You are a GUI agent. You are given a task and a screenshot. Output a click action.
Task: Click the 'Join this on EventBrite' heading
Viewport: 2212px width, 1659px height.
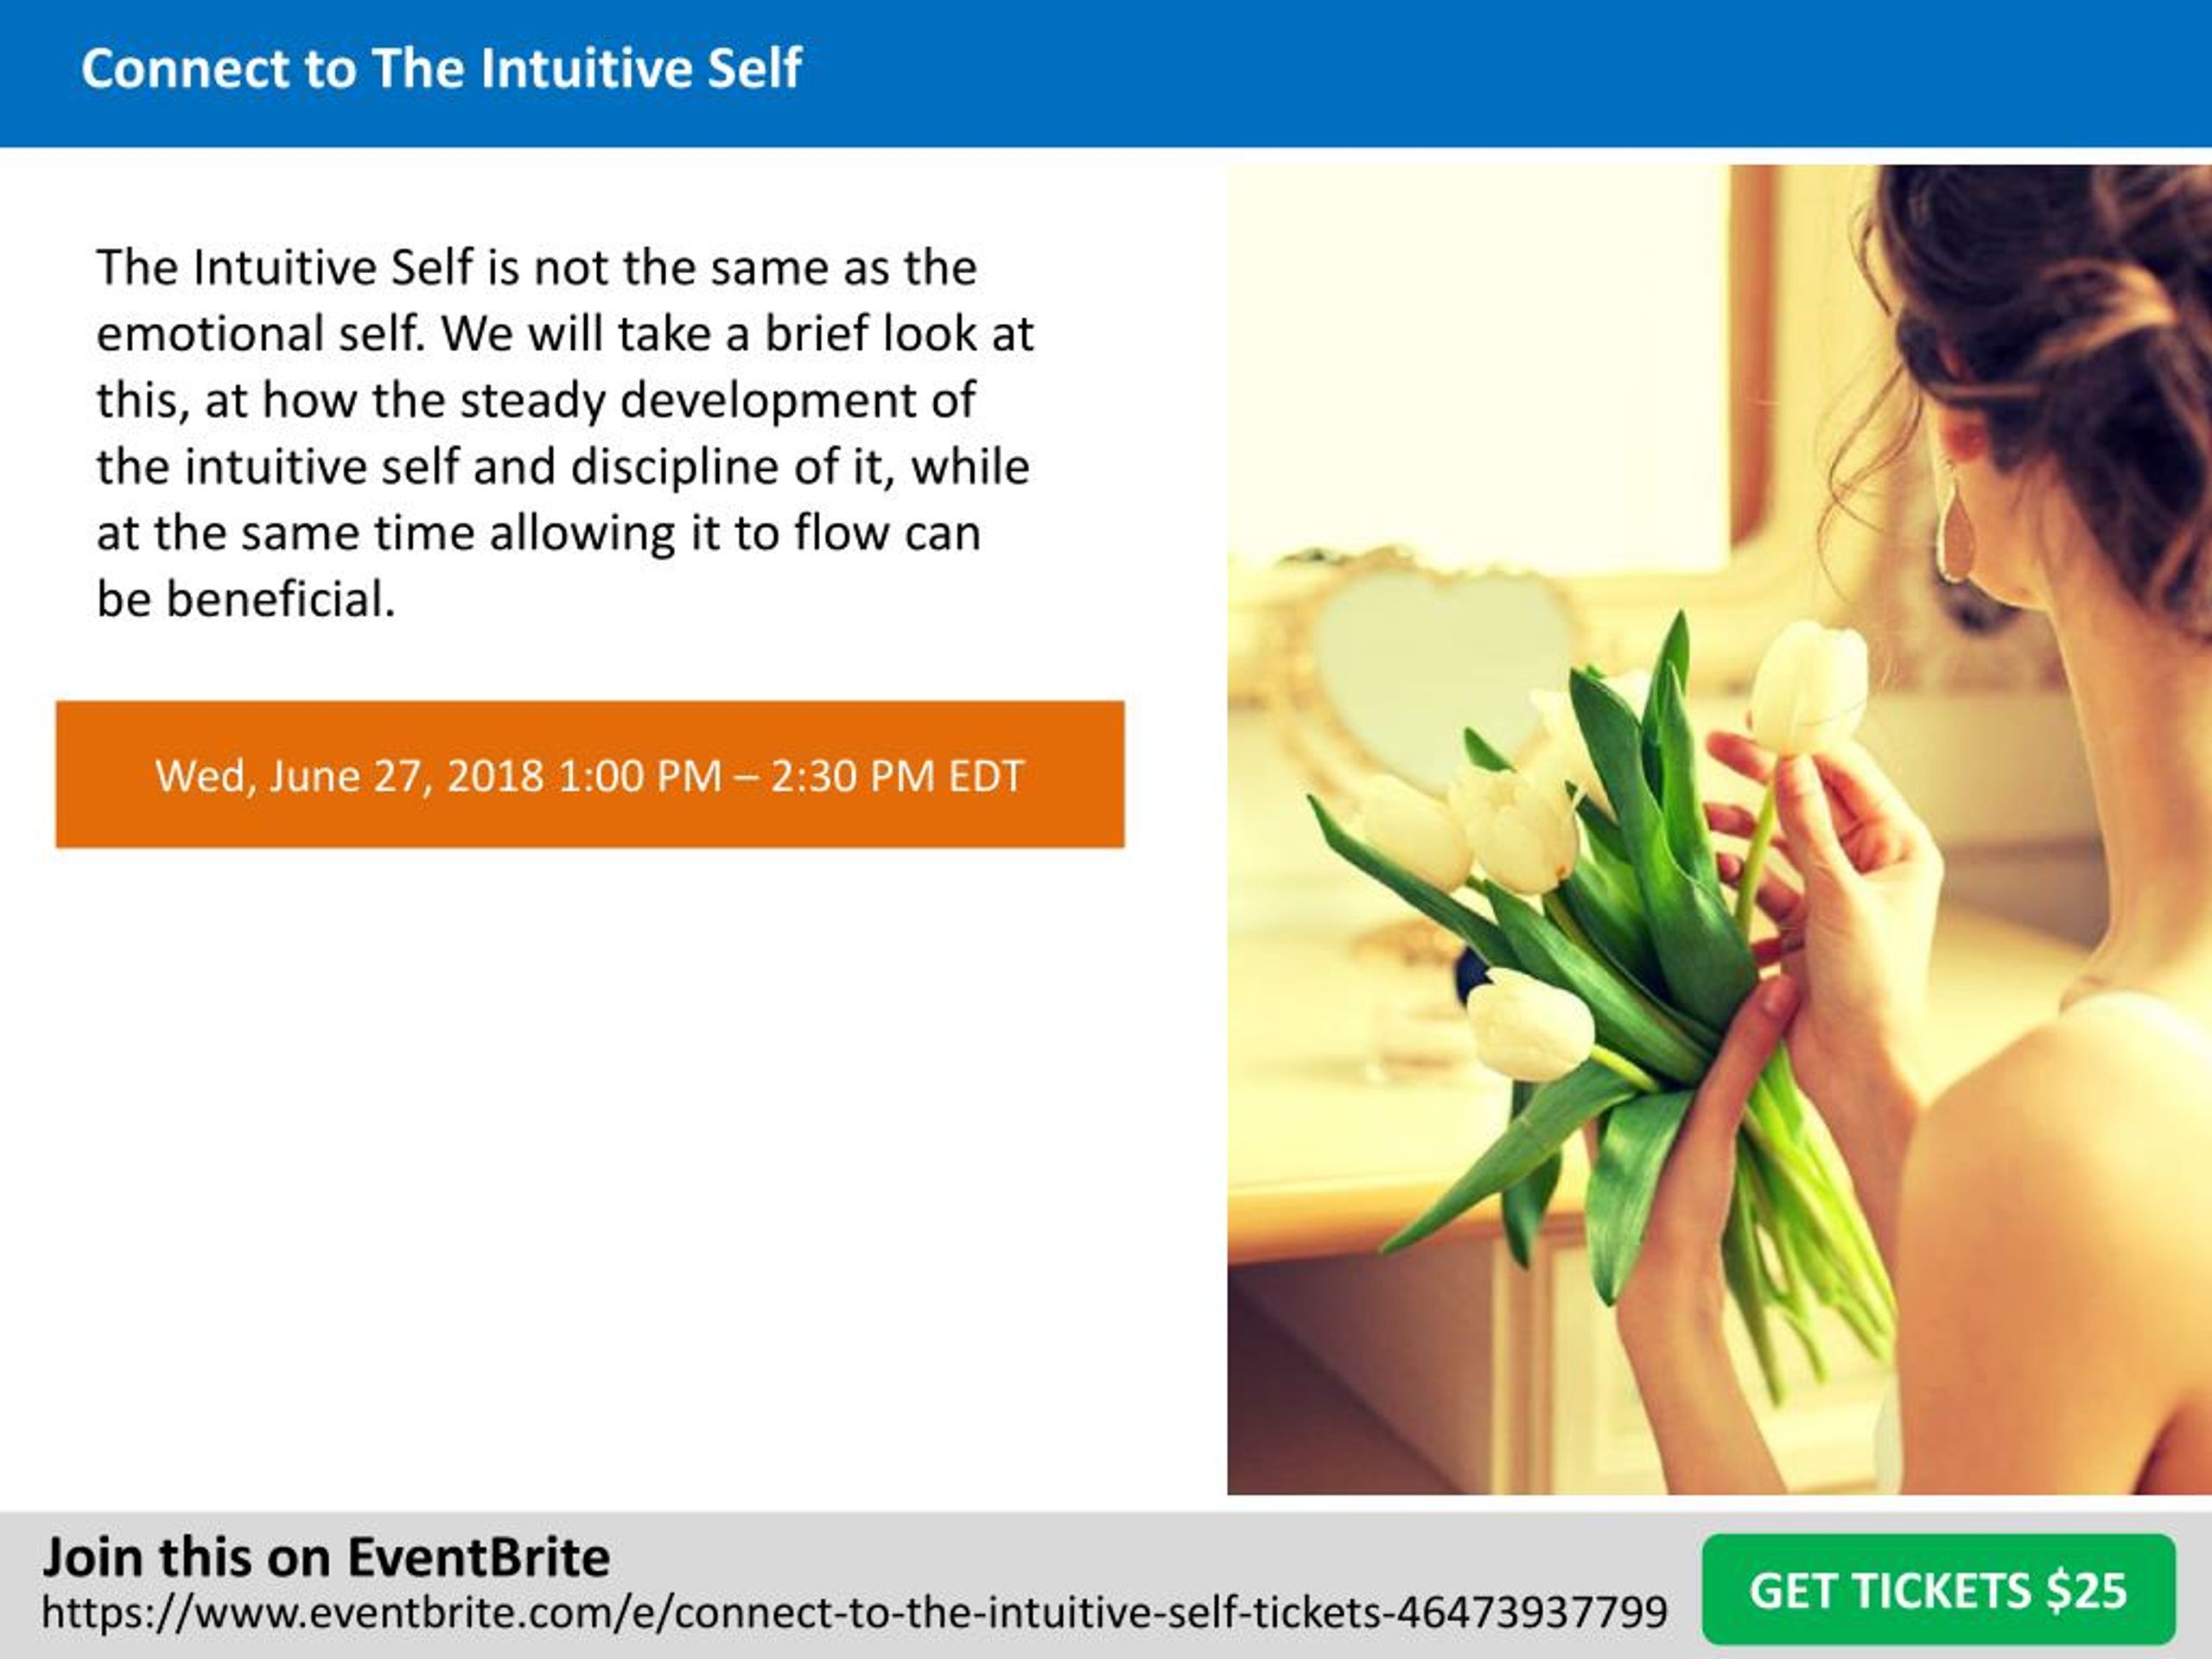coord(326,1558)
